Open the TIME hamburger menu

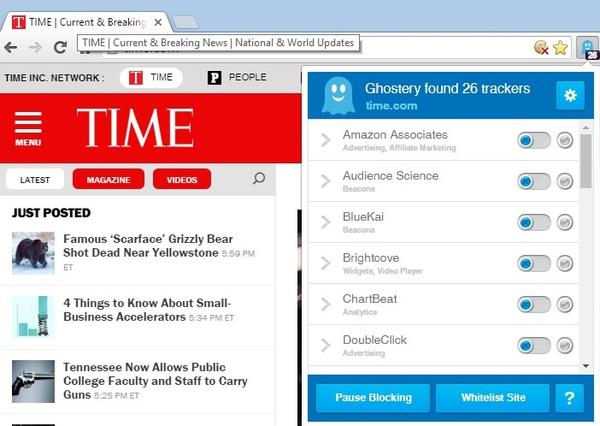(x=28, y=128)
